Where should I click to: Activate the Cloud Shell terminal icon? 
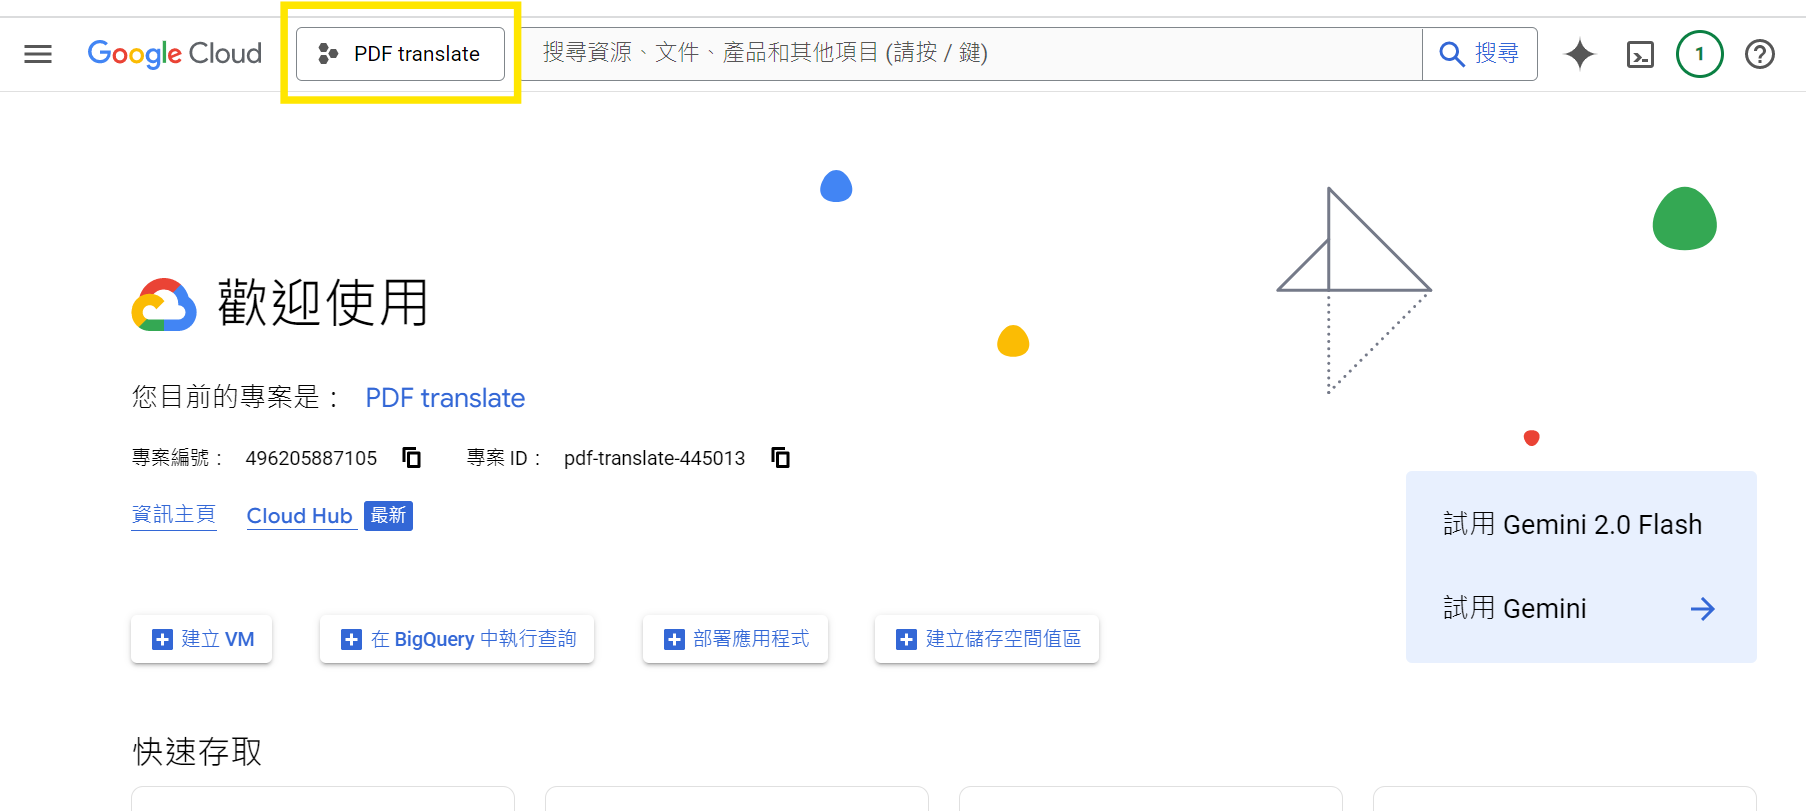click(1640, 54)
